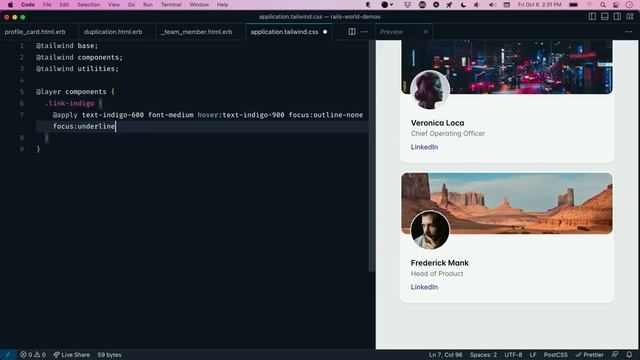Click the @tailwind utilities line

[77, 69]
